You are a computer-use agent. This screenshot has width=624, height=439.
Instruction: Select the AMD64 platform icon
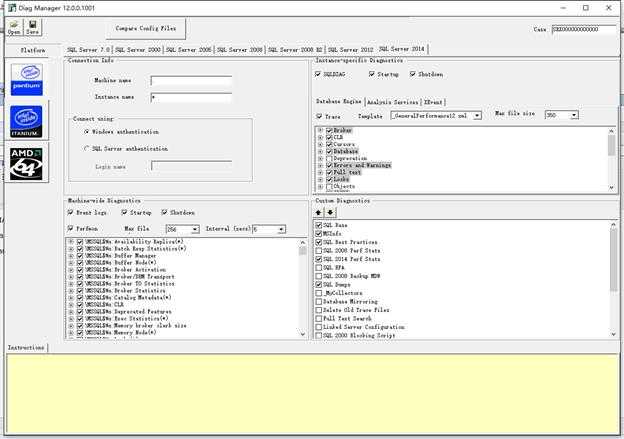coord(26,164)
